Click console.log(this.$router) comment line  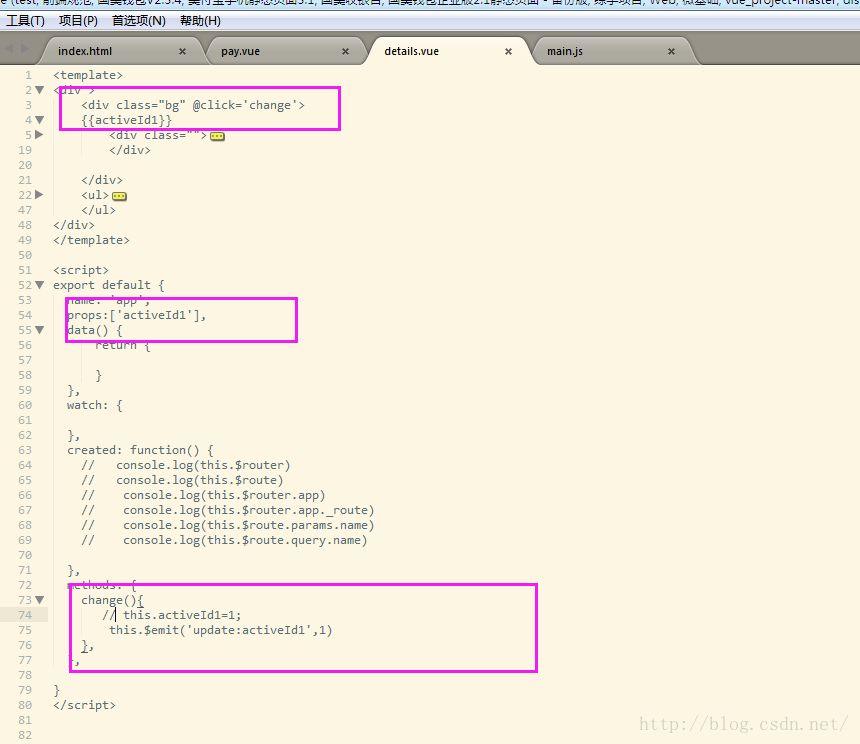[186, 465]
